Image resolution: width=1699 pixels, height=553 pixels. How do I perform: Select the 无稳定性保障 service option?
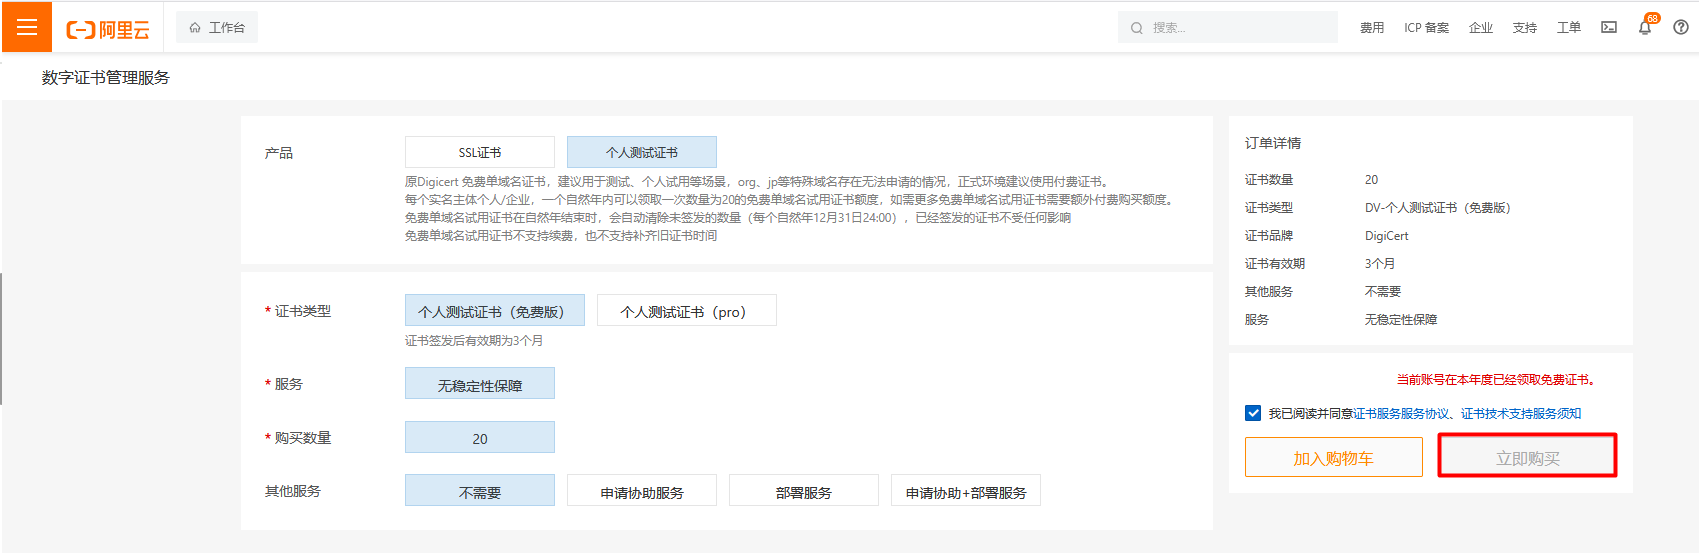tap(480, 384)
